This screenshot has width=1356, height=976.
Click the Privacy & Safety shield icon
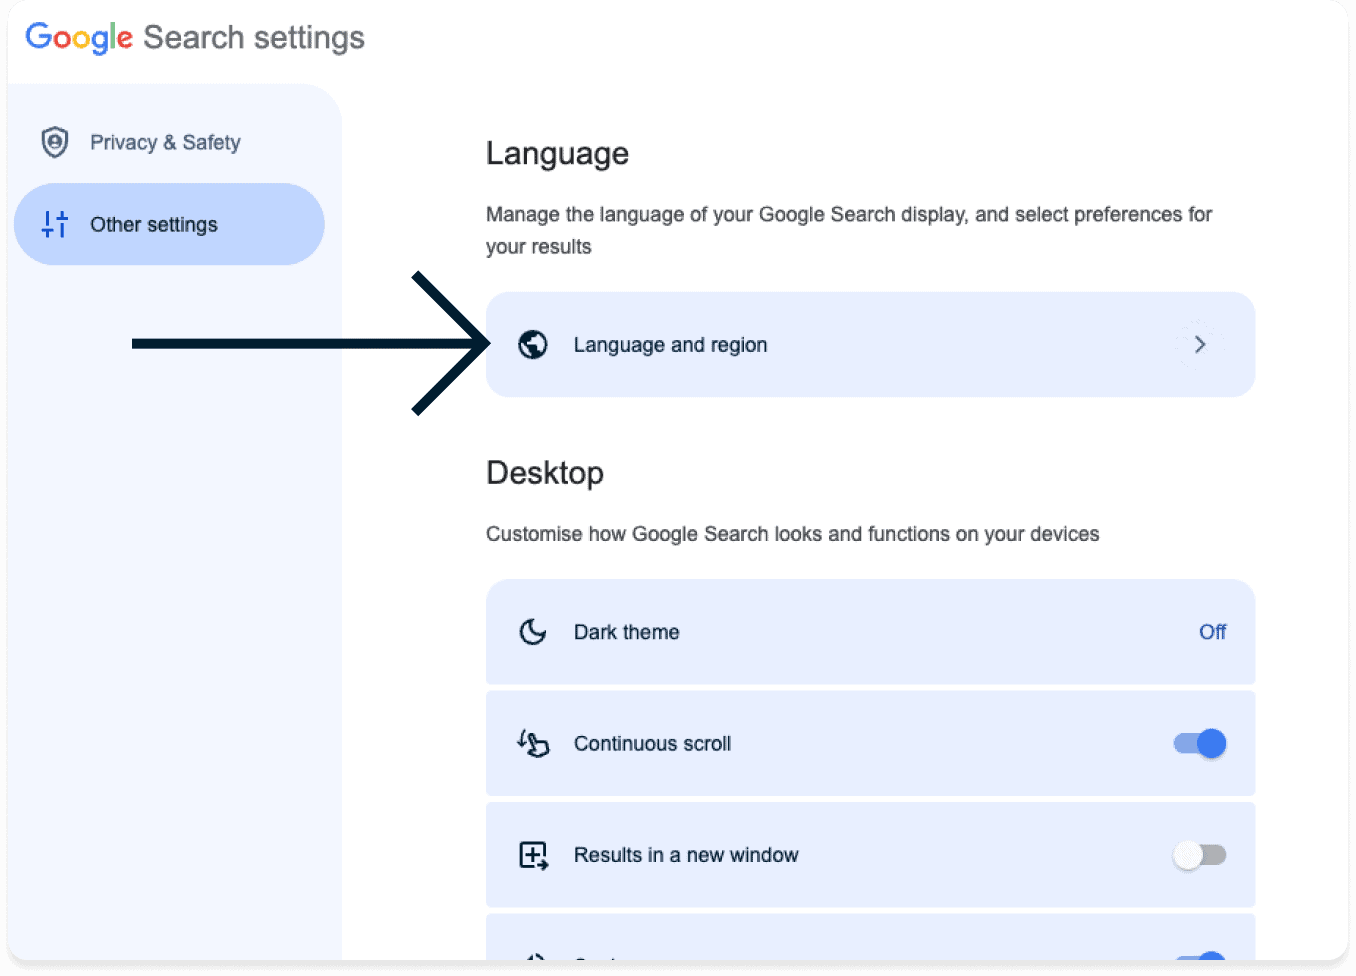[x=55, y=142]
